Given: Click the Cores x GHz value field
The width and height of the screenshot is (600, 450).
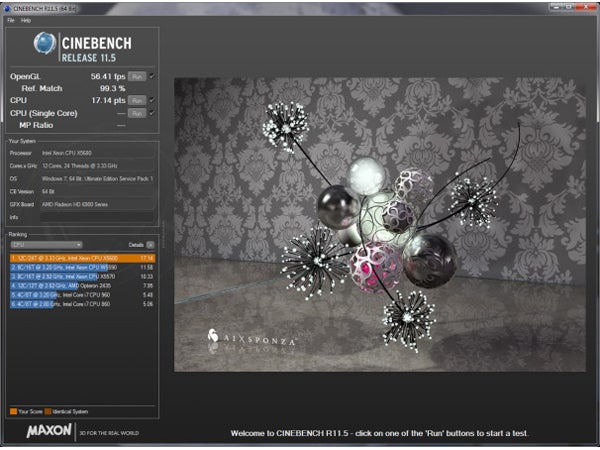Looking at the screenshot, I should (98, 166).
